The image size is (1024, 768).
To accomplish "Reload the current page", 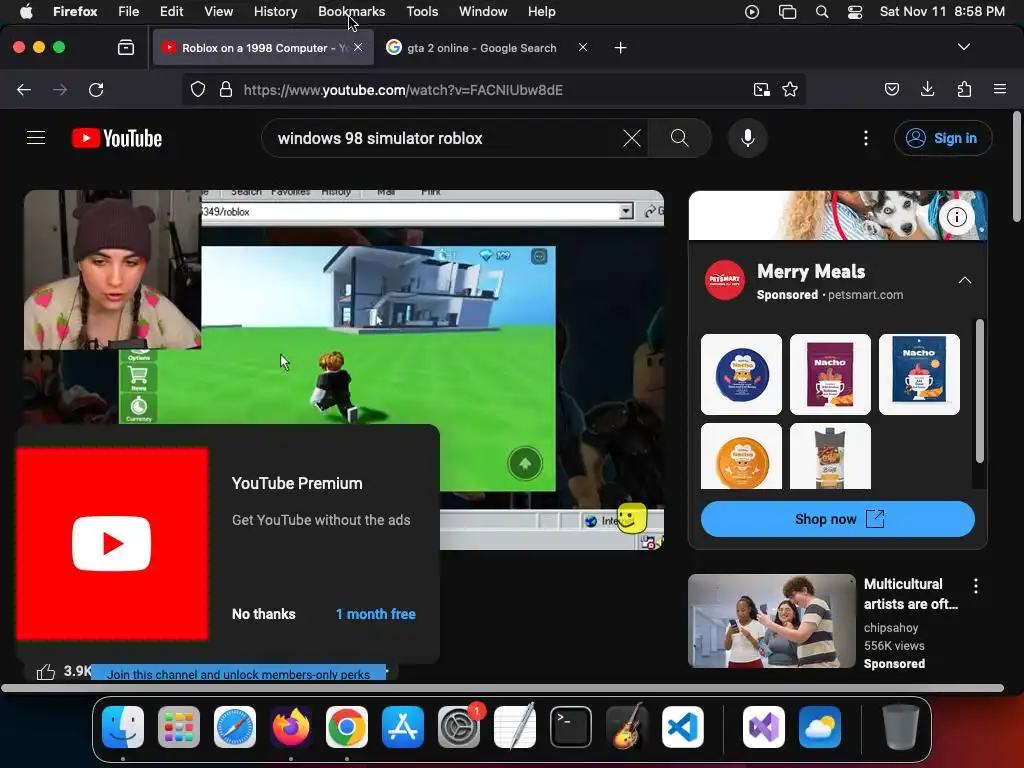I will click(x=96, y=90).
